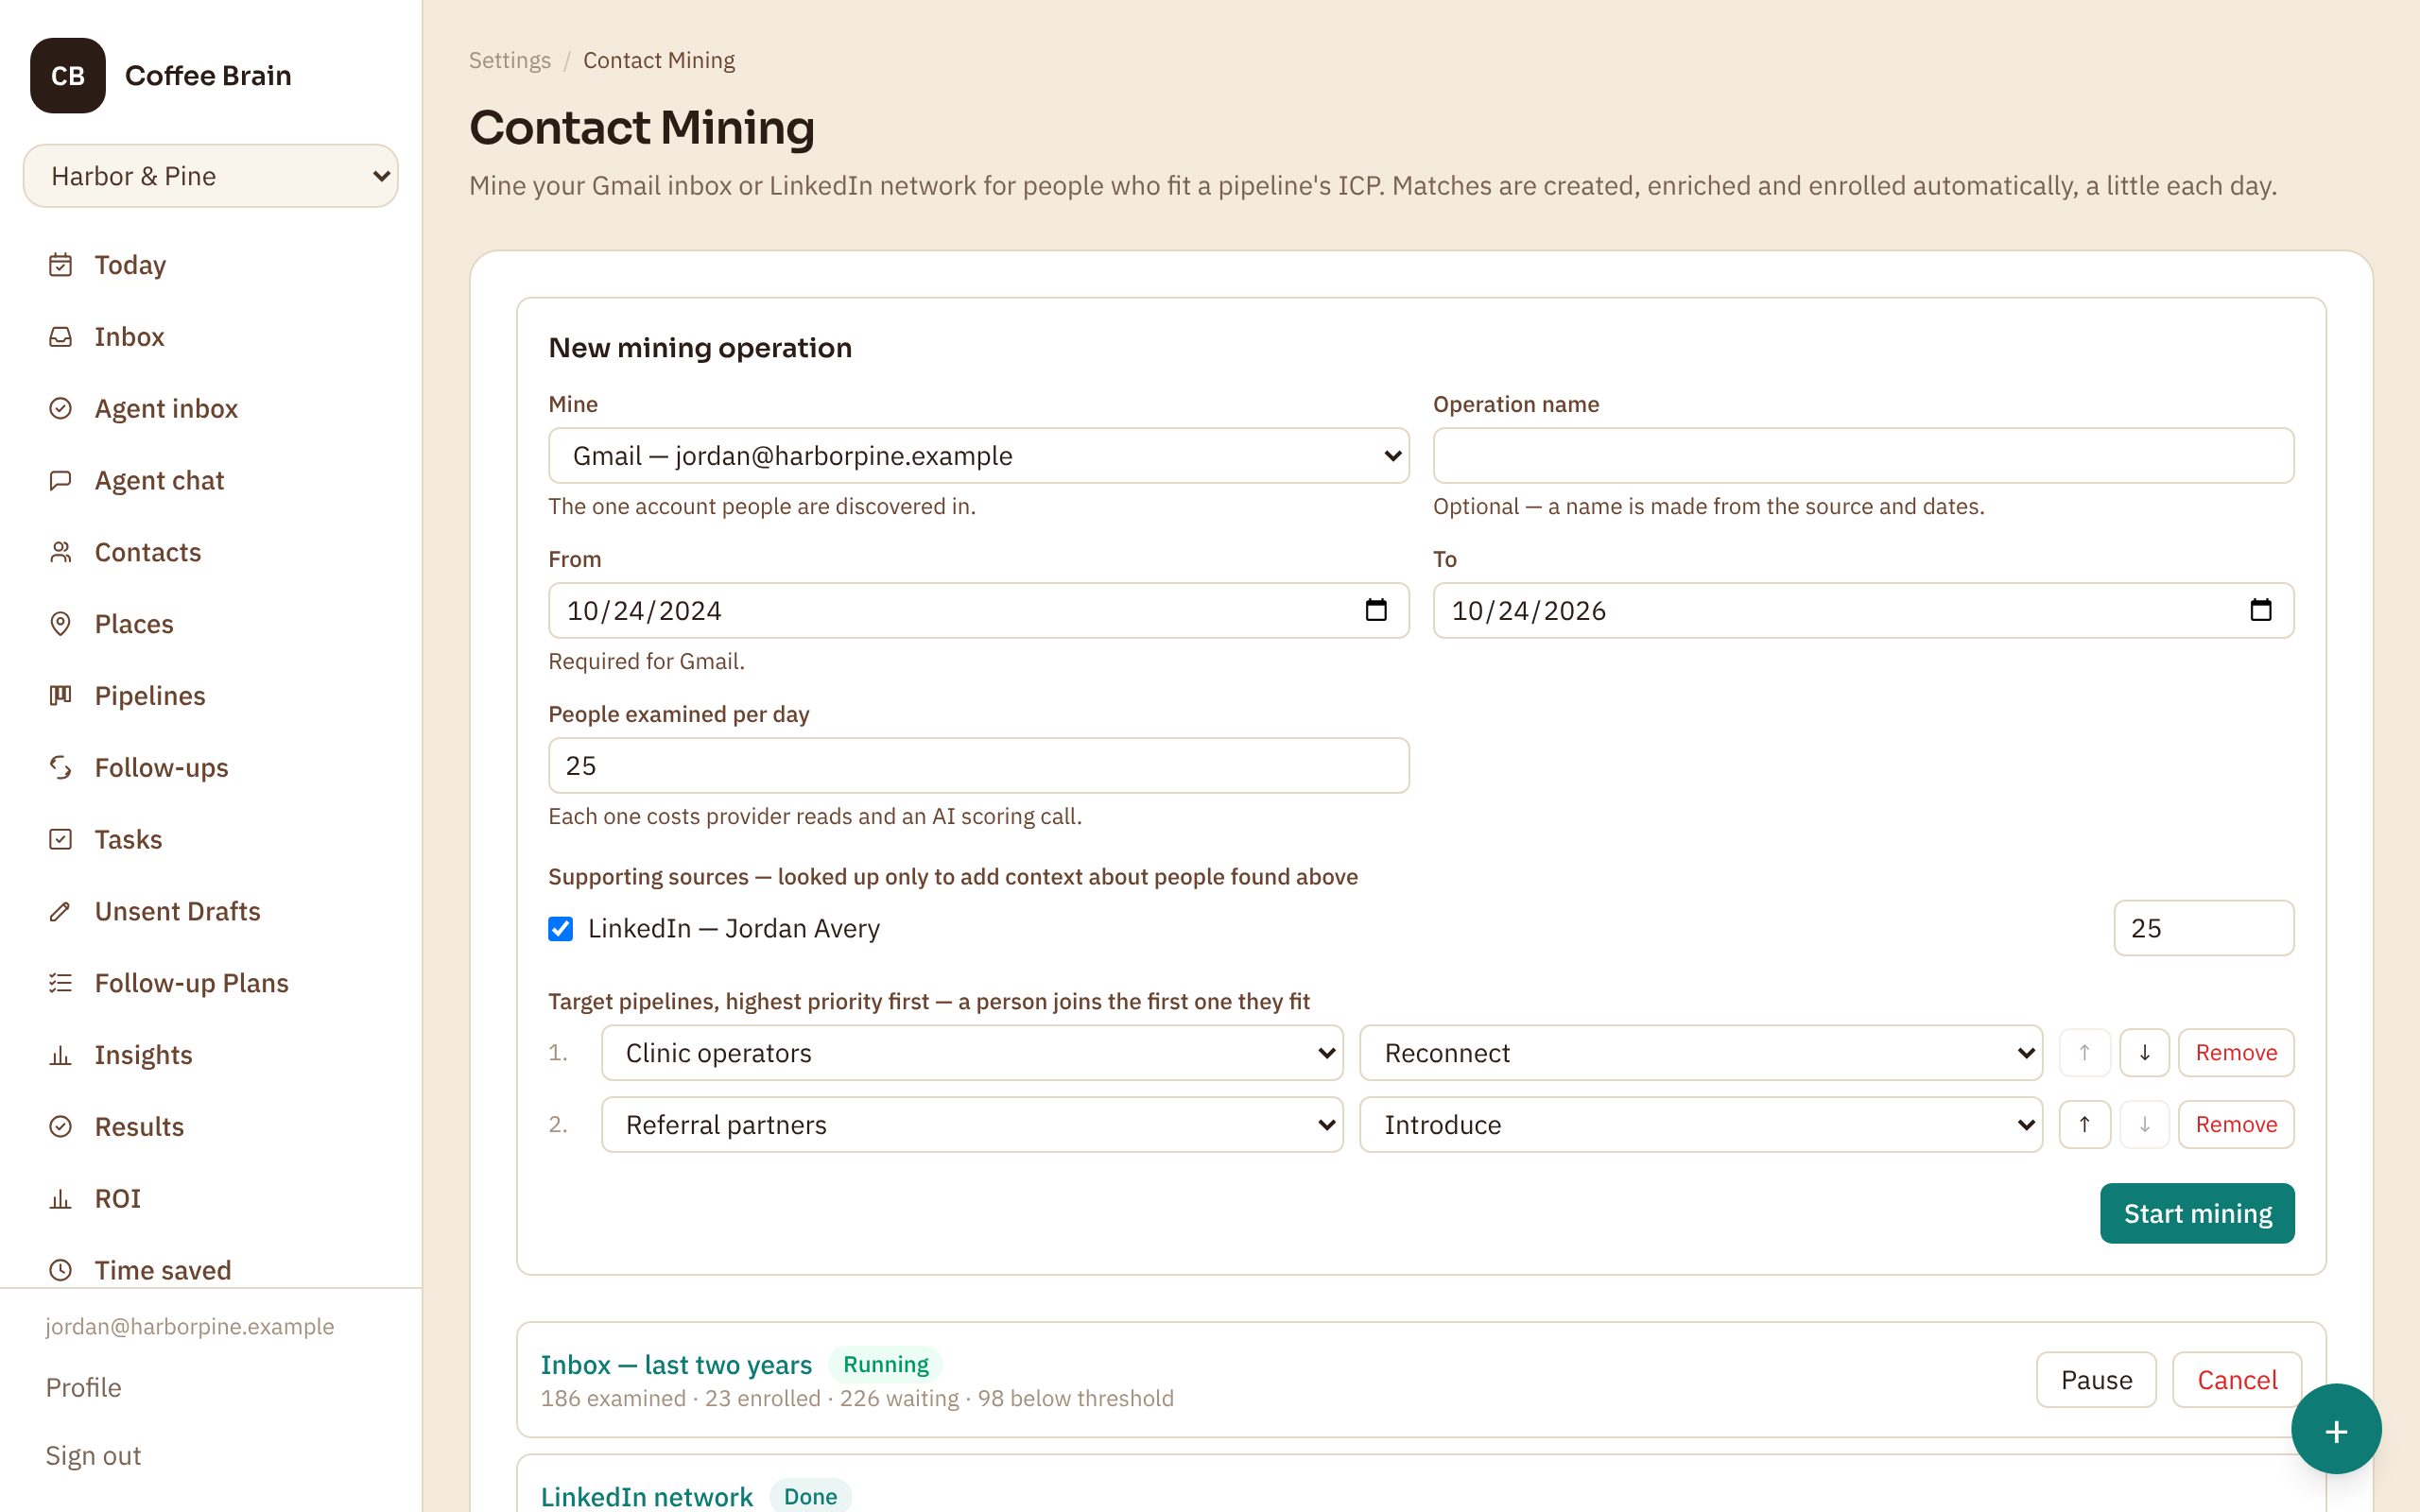Image resolution: width=2420 pixels, height=1512 pixels.
Task: Focus People examined per day field
Action: [978, 766]
